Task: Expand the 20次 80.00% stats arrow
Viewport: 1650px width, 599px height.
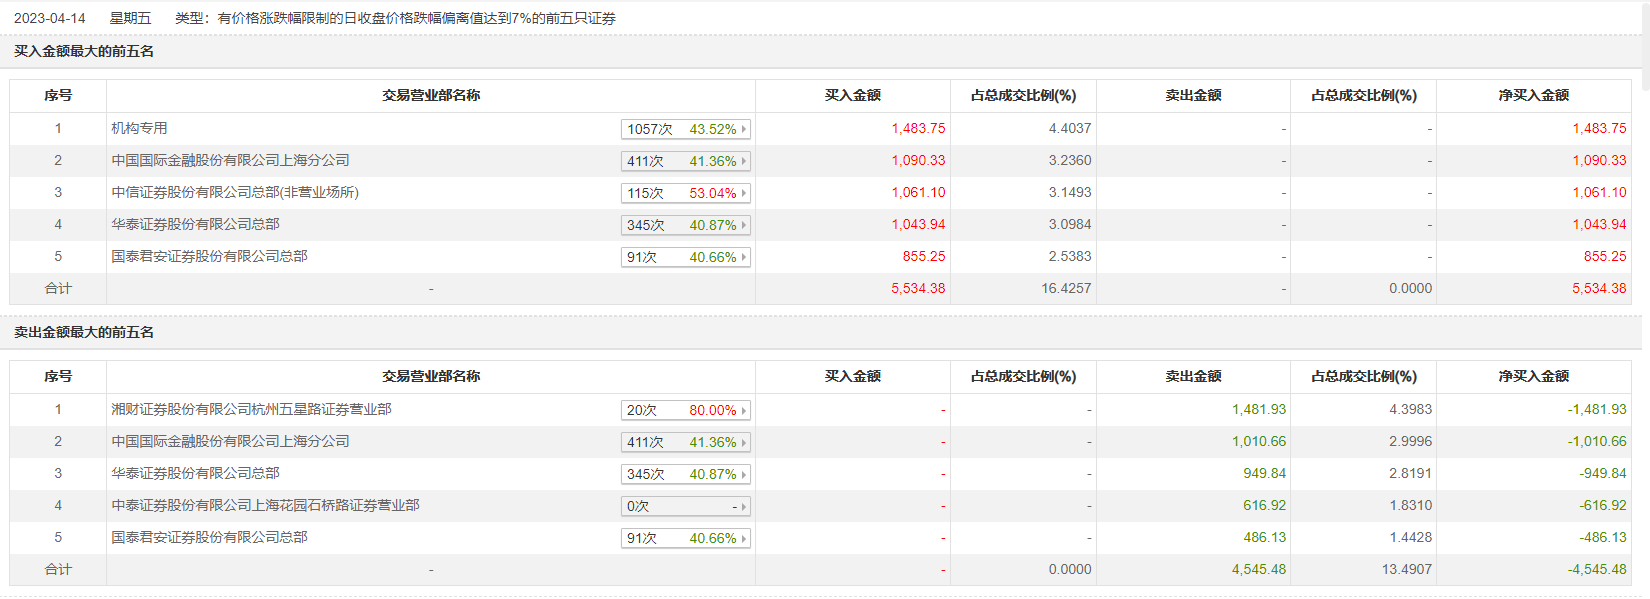Action: tap(743, 411)
